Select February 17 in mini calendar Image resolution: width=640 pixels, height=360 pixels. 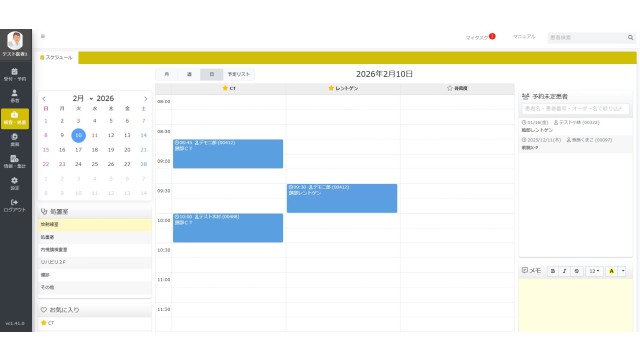[78, 150]
